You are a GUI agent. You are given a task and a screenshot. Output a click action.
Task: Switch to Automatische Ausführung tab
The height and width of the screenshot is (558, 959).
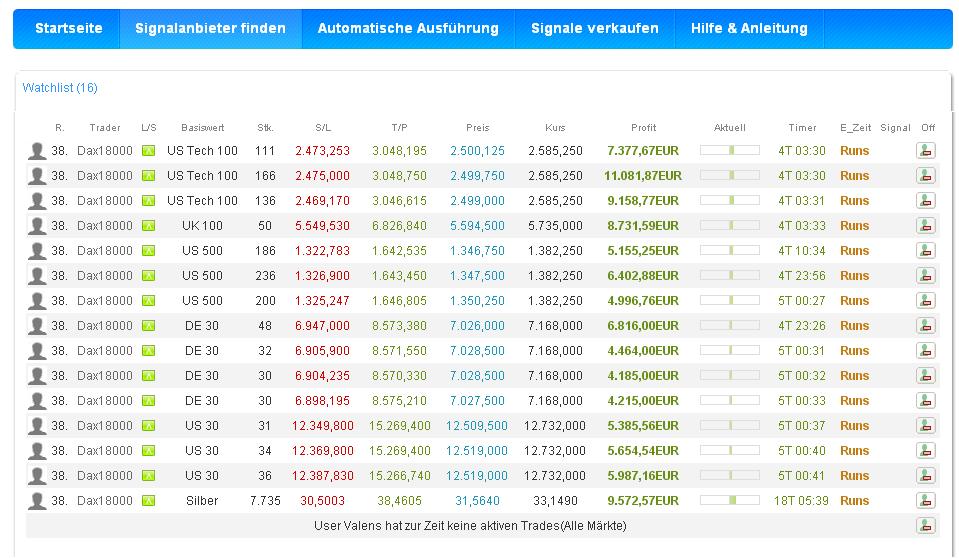(x=408, y=29)
